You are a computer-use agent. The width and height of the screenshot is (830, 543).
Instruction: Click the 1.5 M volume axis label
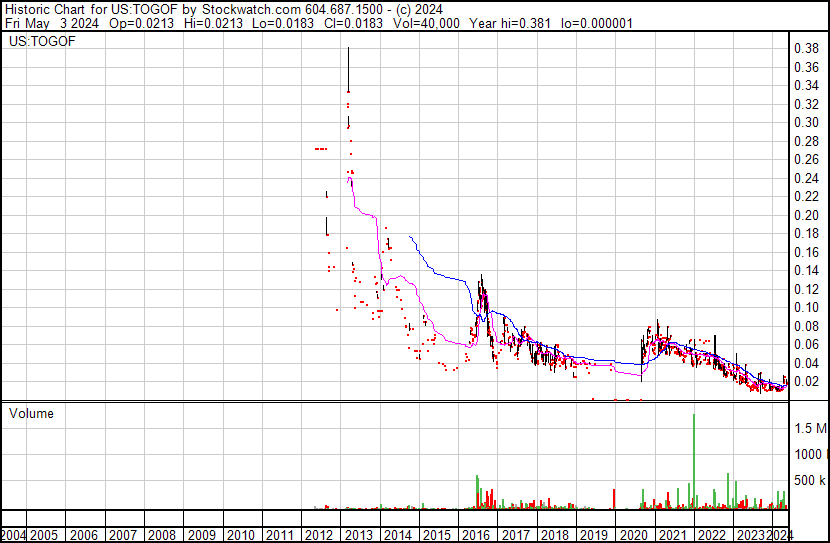click(810, 429)
